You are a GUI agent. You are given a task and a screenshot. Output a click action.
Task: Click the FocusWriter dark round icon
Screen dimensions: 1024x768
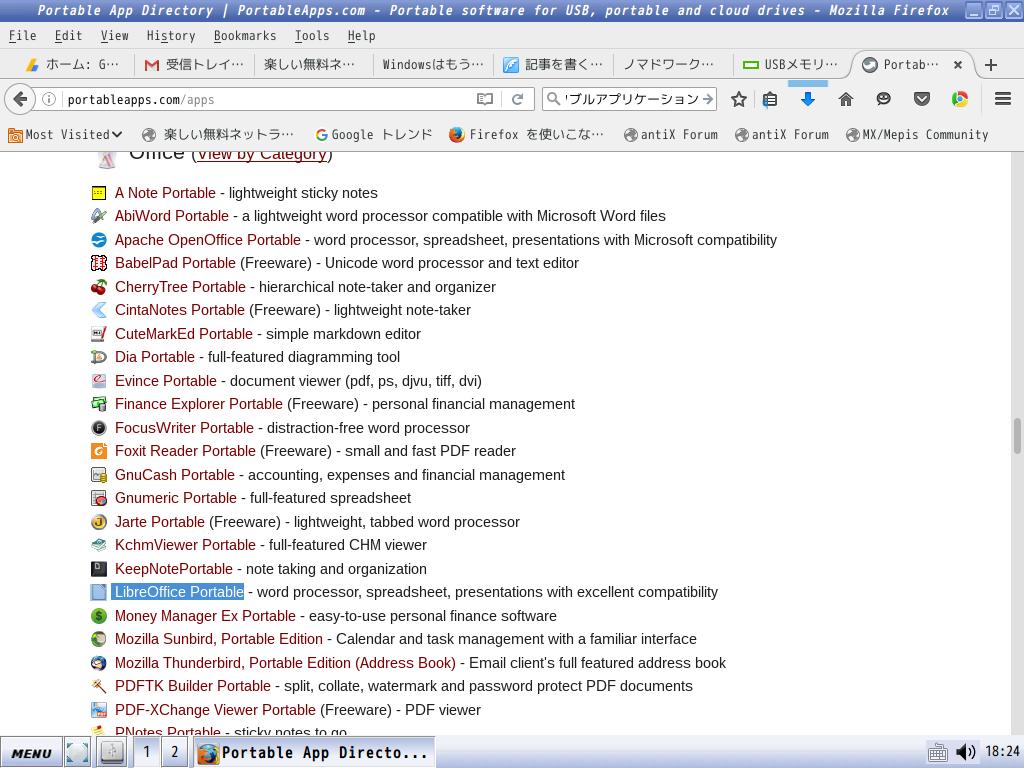click(99, 428)
